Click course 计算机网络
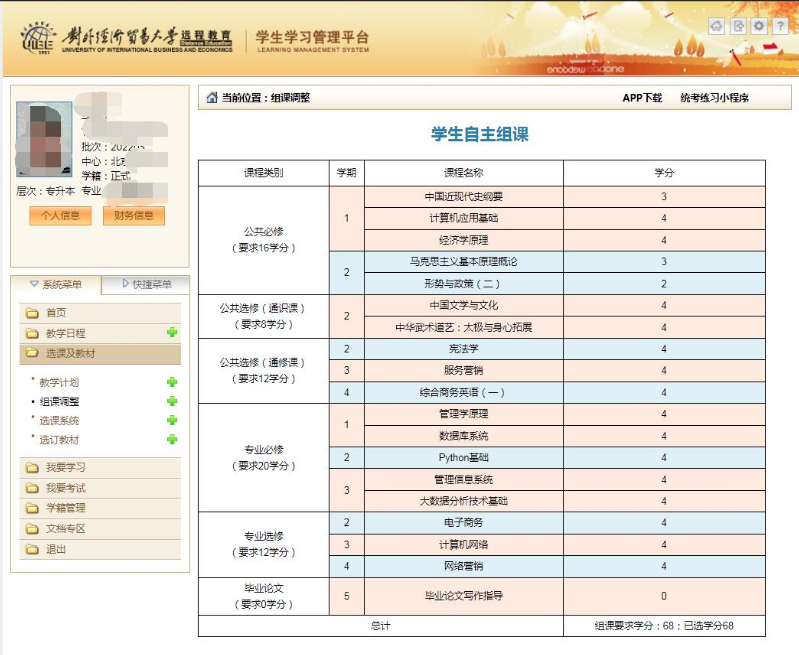This screenshot has height=655, width=799. pos(464,544)
